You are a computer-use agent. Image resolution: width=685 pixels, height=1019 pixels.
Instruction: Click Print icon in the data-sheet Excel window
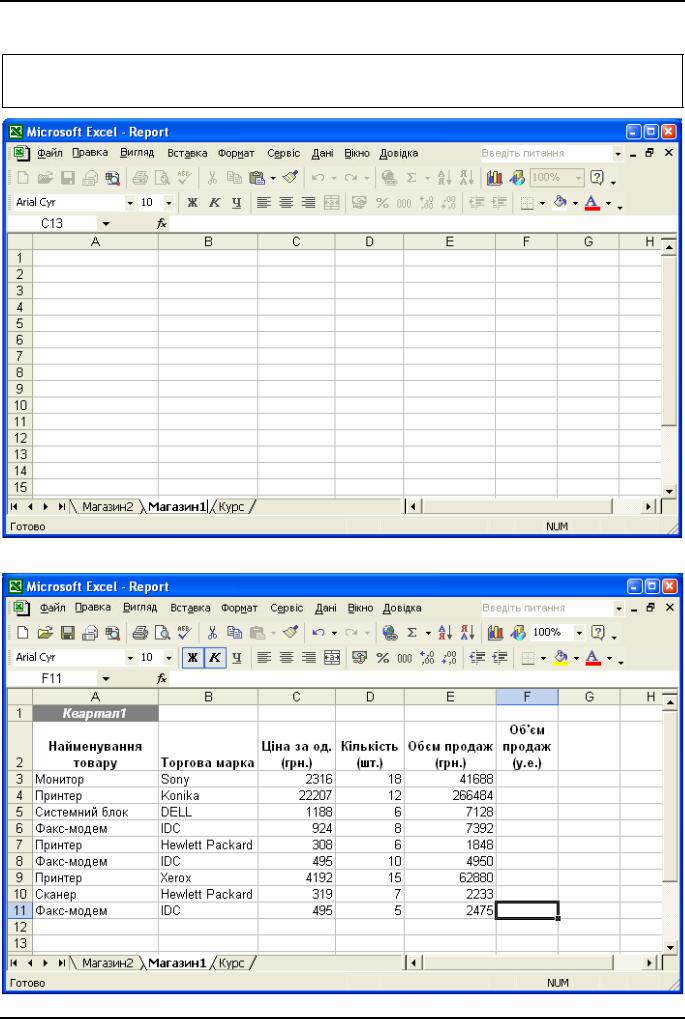(x=140, y=632)
